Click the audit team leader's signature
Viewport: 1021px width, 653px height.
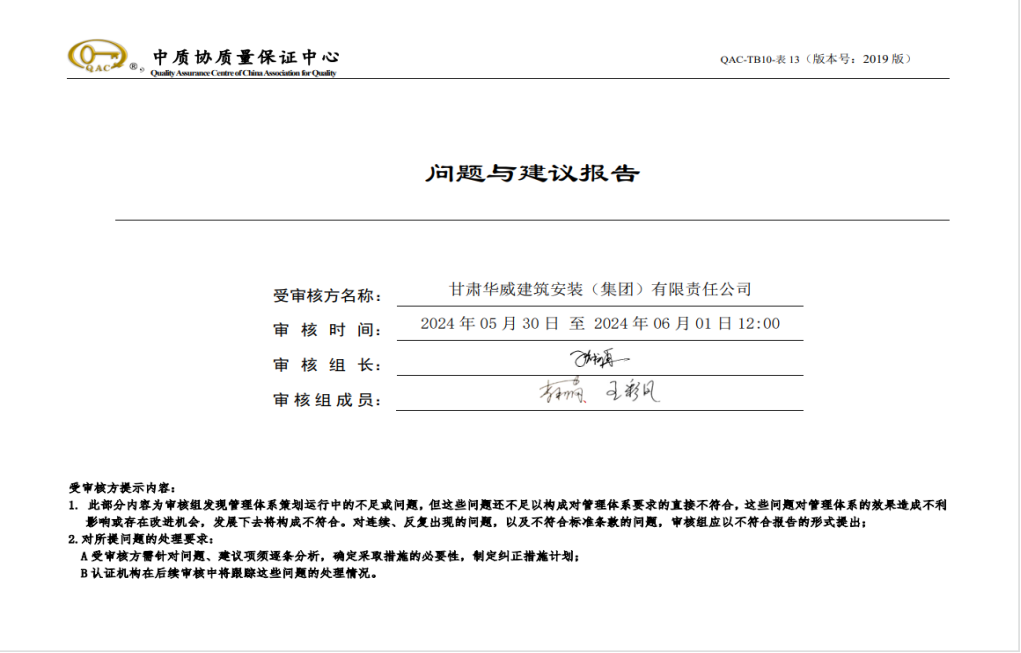click(x=600, y=358)
